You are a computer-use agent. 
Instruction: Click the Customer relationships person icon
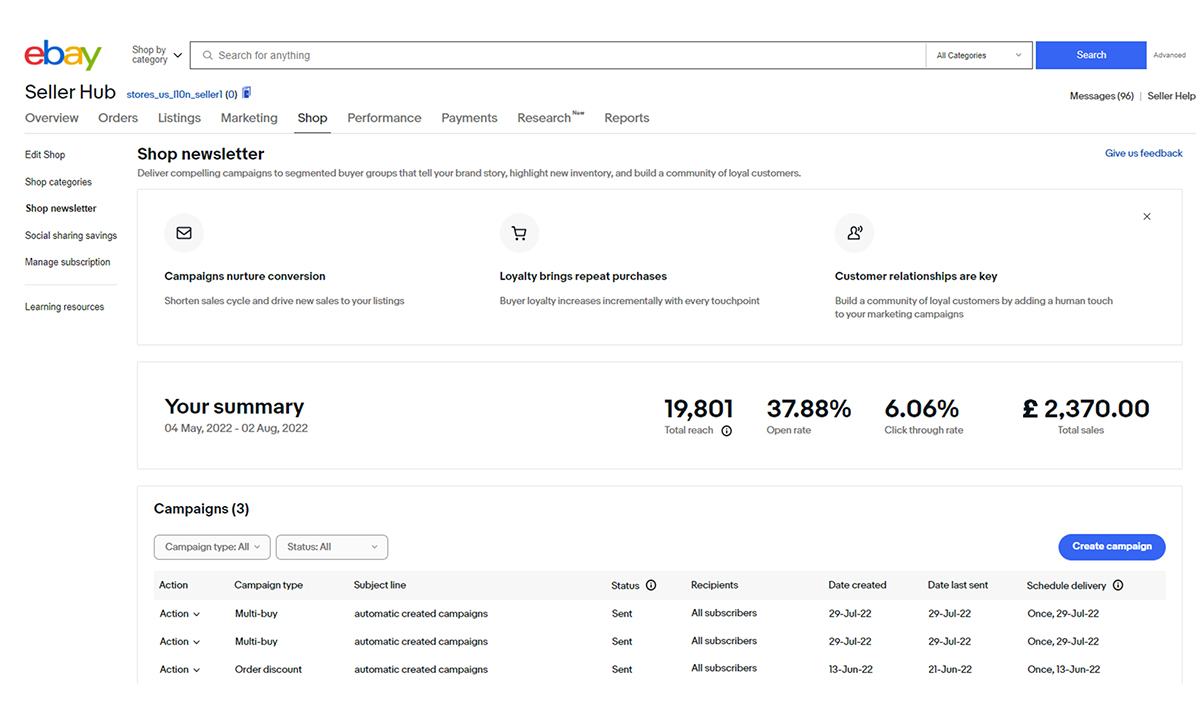point(854,233)
